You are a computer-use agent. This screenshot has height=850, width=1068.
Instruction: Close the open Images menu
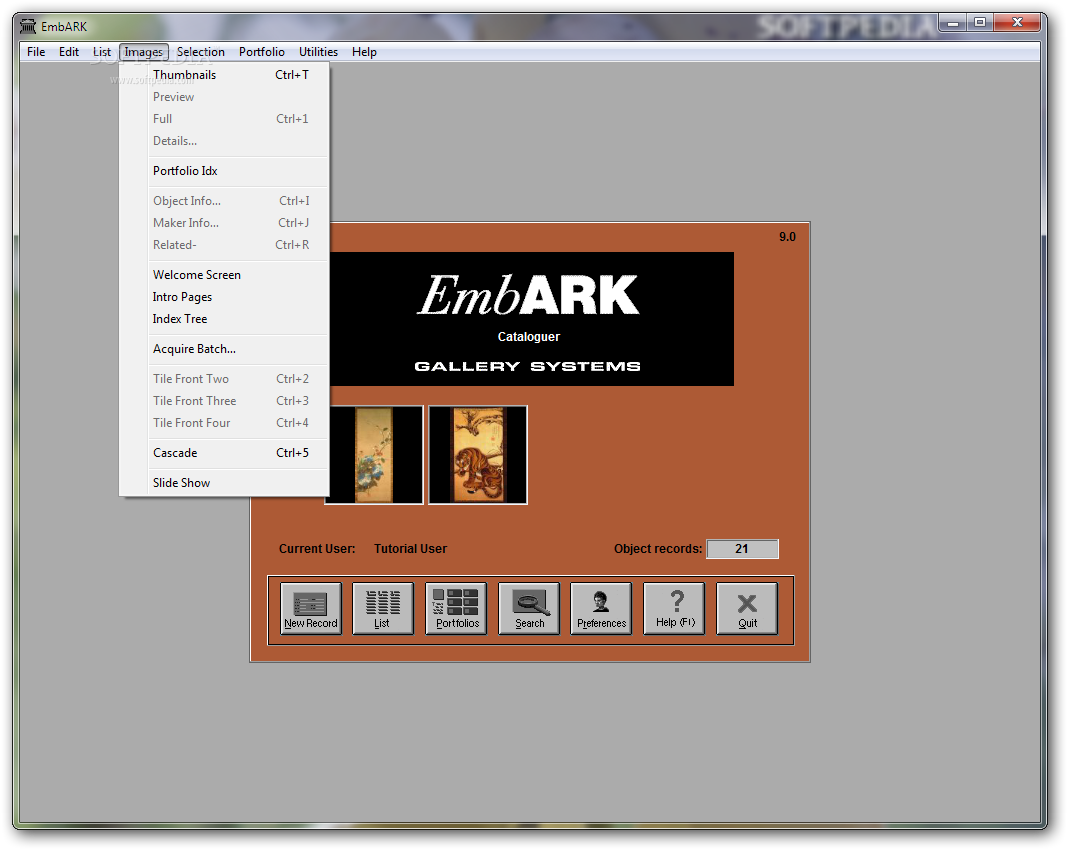pyautogui.click(x=144, y=52)
